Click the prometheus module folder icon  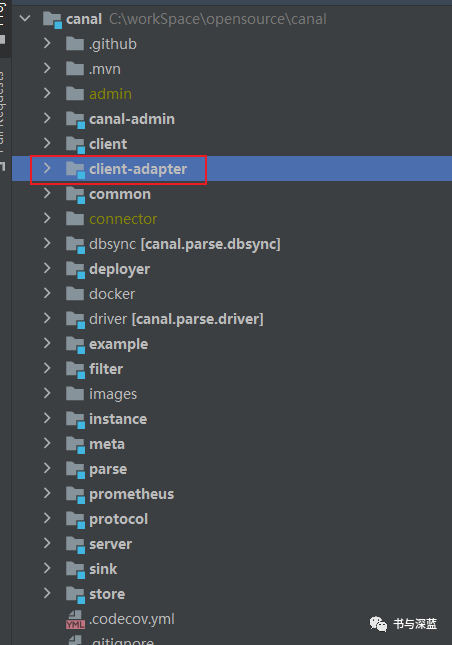click(75, 495)
